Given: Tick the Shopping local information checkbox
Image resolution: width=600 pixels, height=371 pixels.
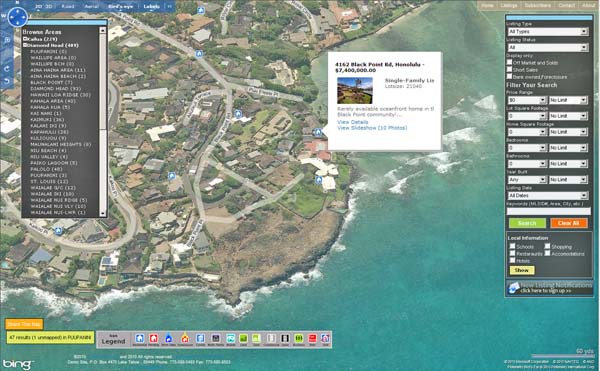Looking at the screenshot, I should click(547, 246).
